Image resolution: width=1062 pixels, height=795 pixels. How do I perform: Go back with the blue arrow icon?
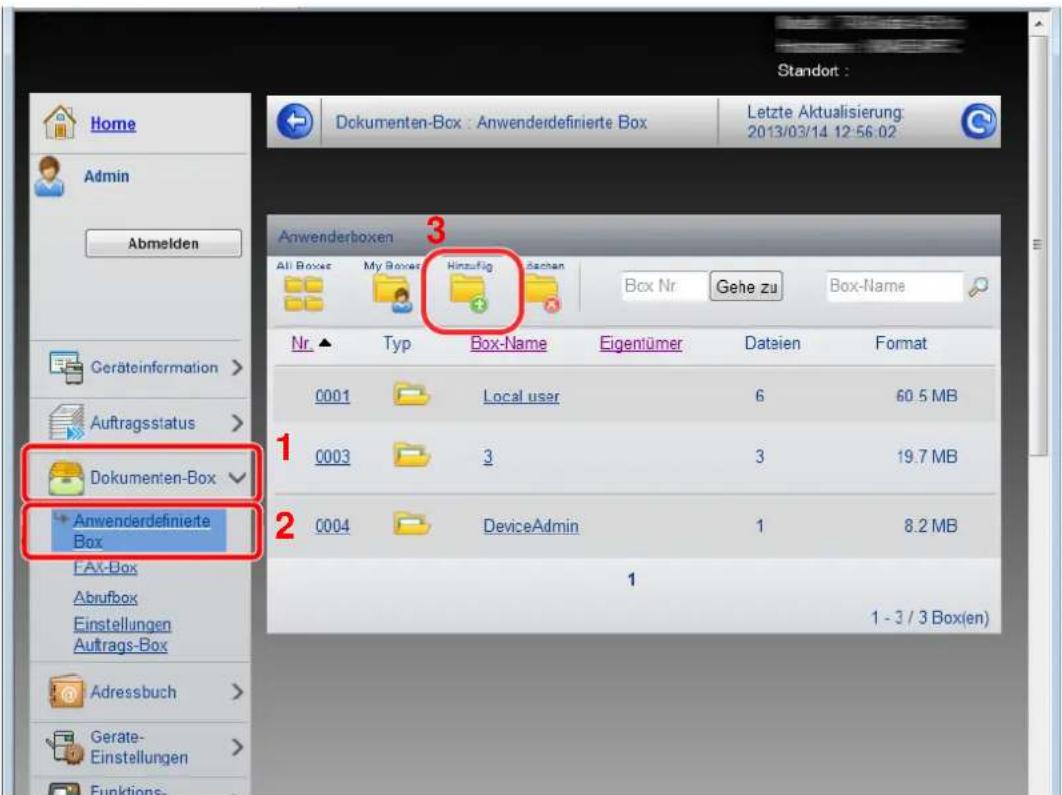pyautogui.click(x=295, y=122)
